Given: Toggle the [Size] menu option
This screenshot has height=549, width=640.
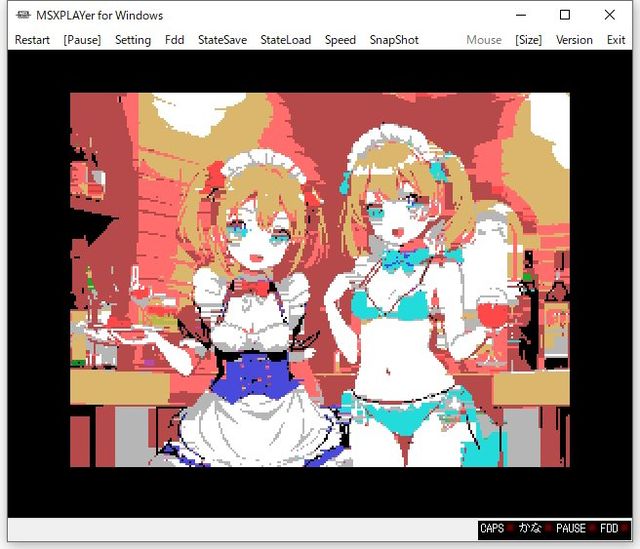Looking at the screenshot, I should click(529, 40).
